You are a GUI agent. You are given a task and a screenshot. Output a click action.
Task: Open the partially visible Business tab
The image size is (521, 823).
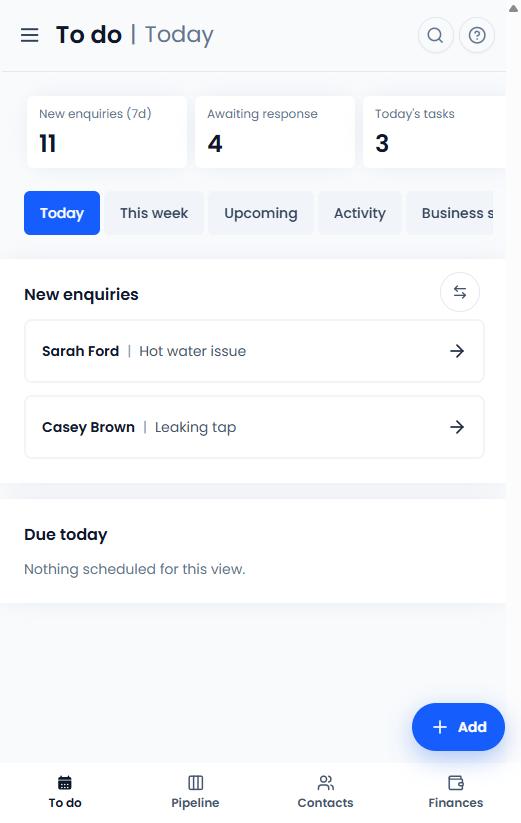[450, 213]
